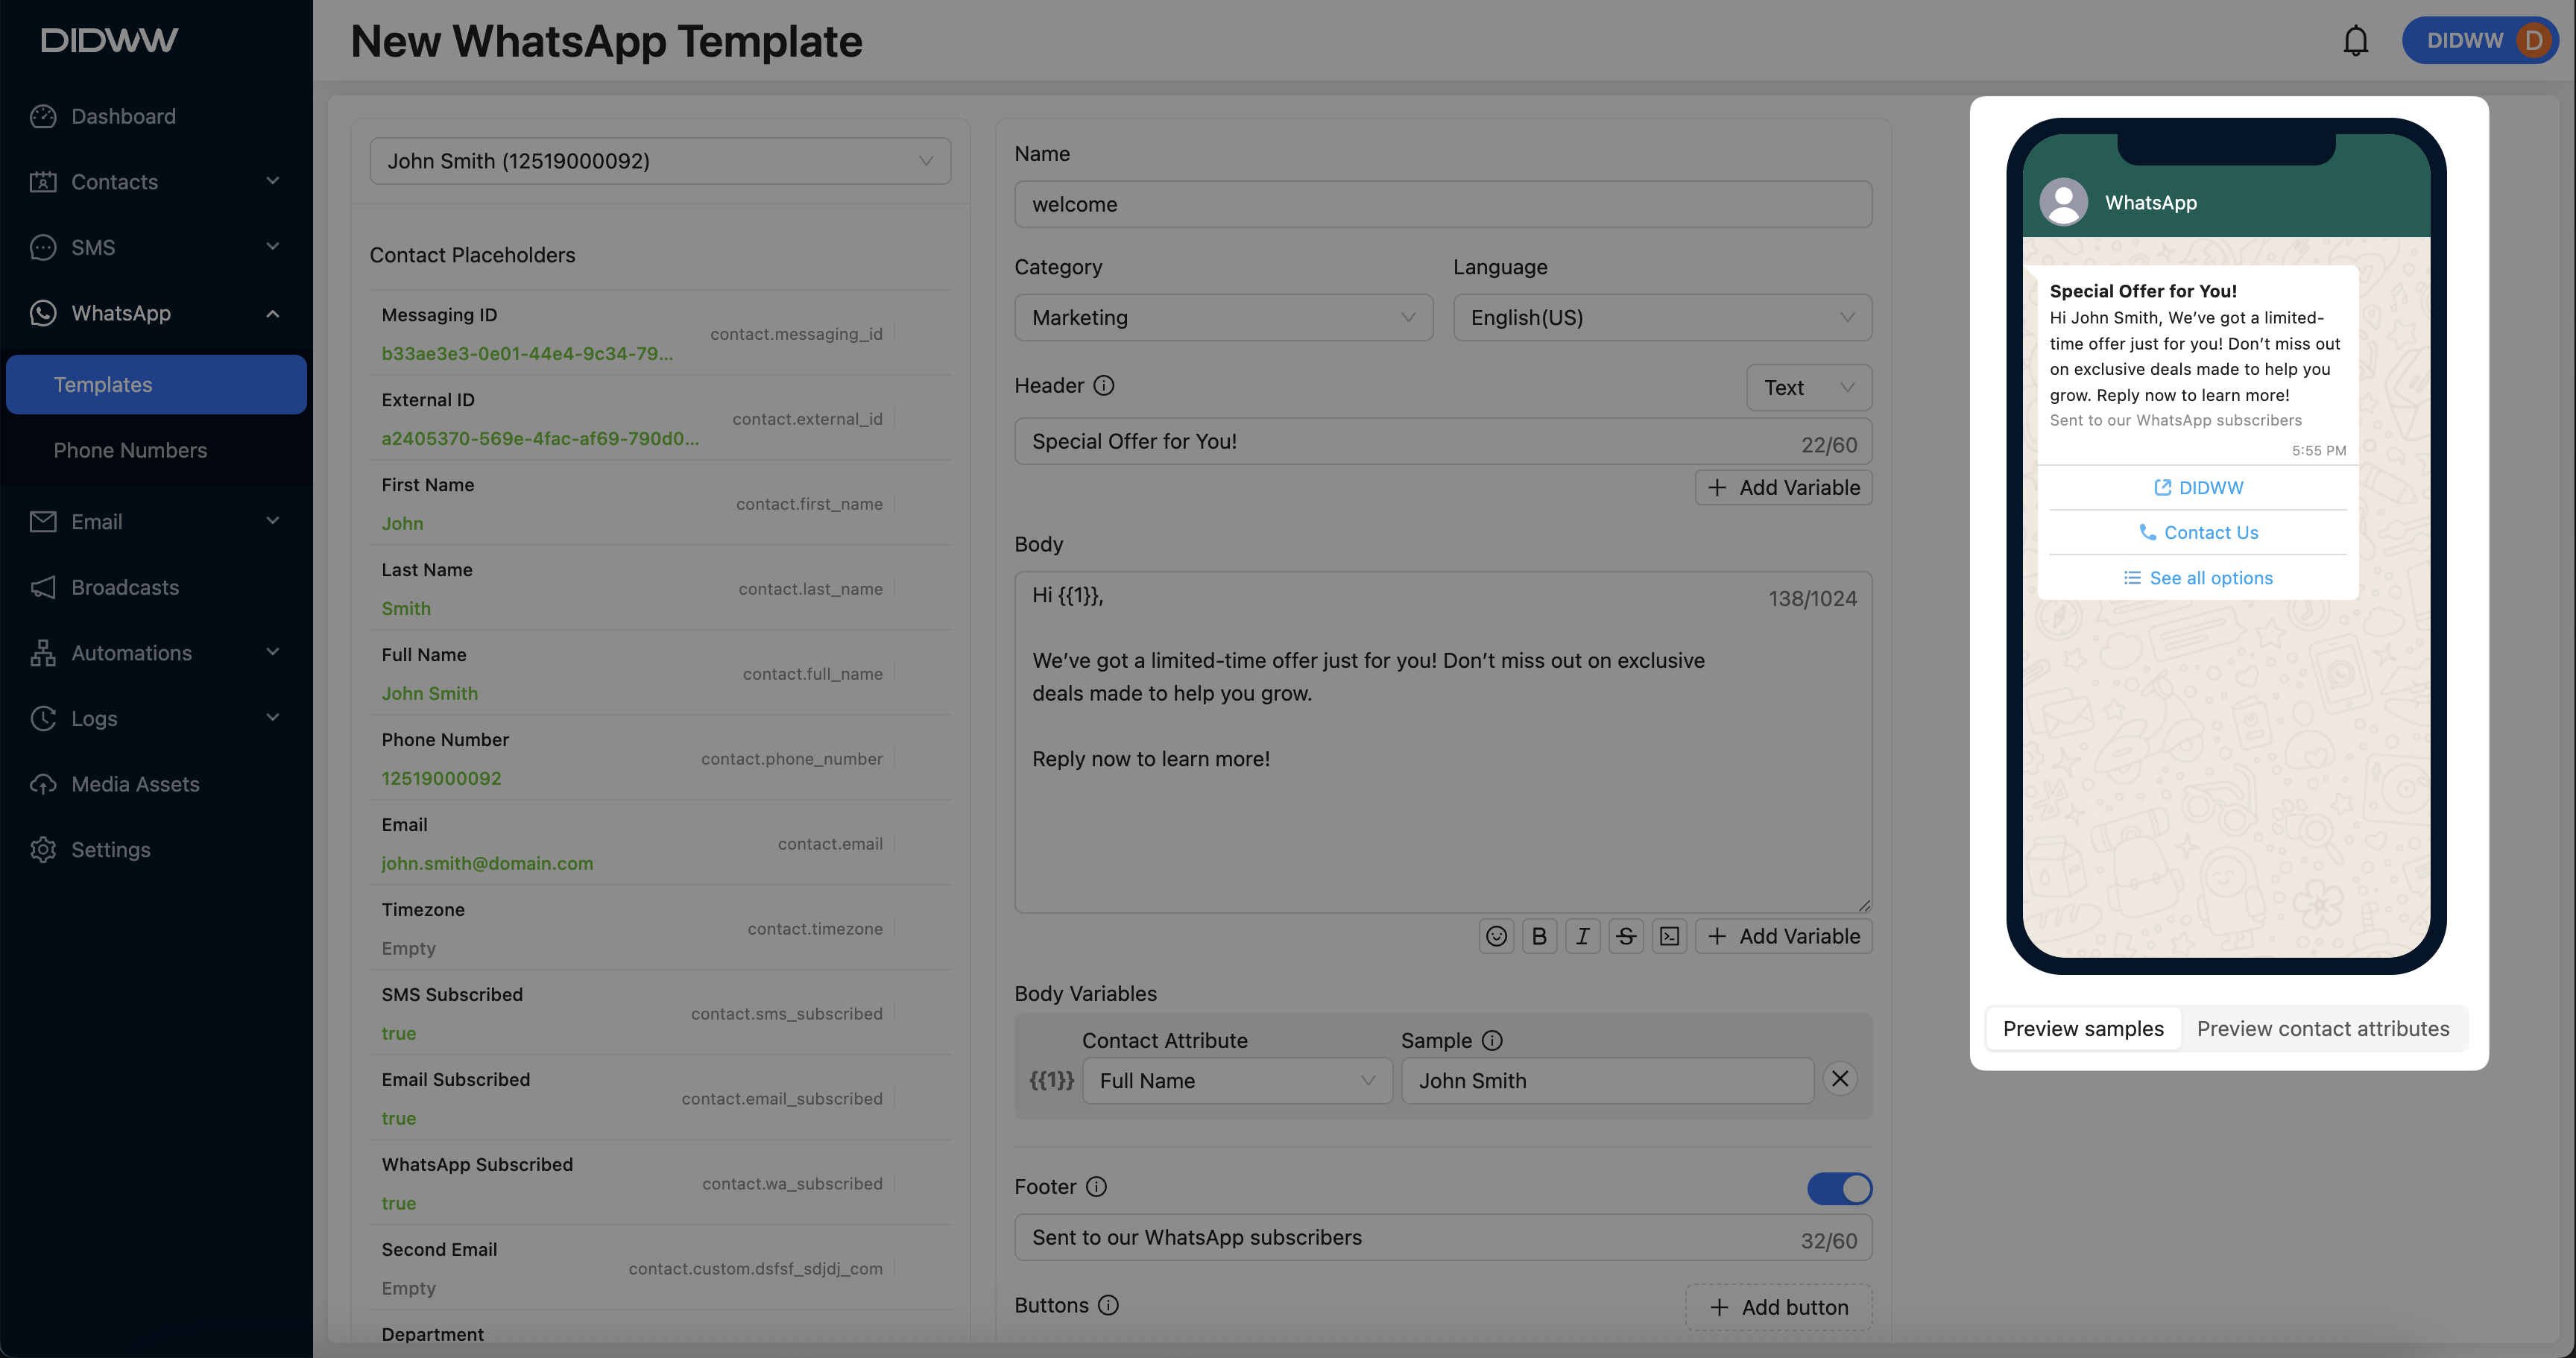Open WhatsApp Phone Numbers page
Screen dimensions: 2576x1358
tap(156, 450)
